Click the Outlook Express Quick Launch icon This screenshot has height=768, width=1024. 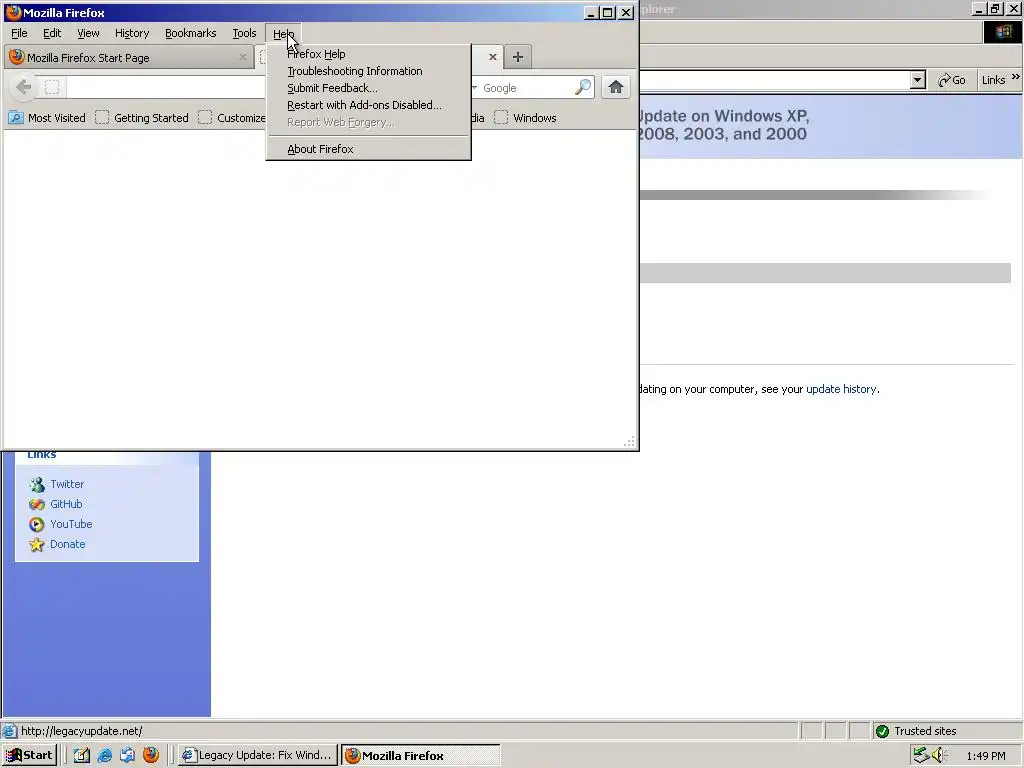point(127,756)
